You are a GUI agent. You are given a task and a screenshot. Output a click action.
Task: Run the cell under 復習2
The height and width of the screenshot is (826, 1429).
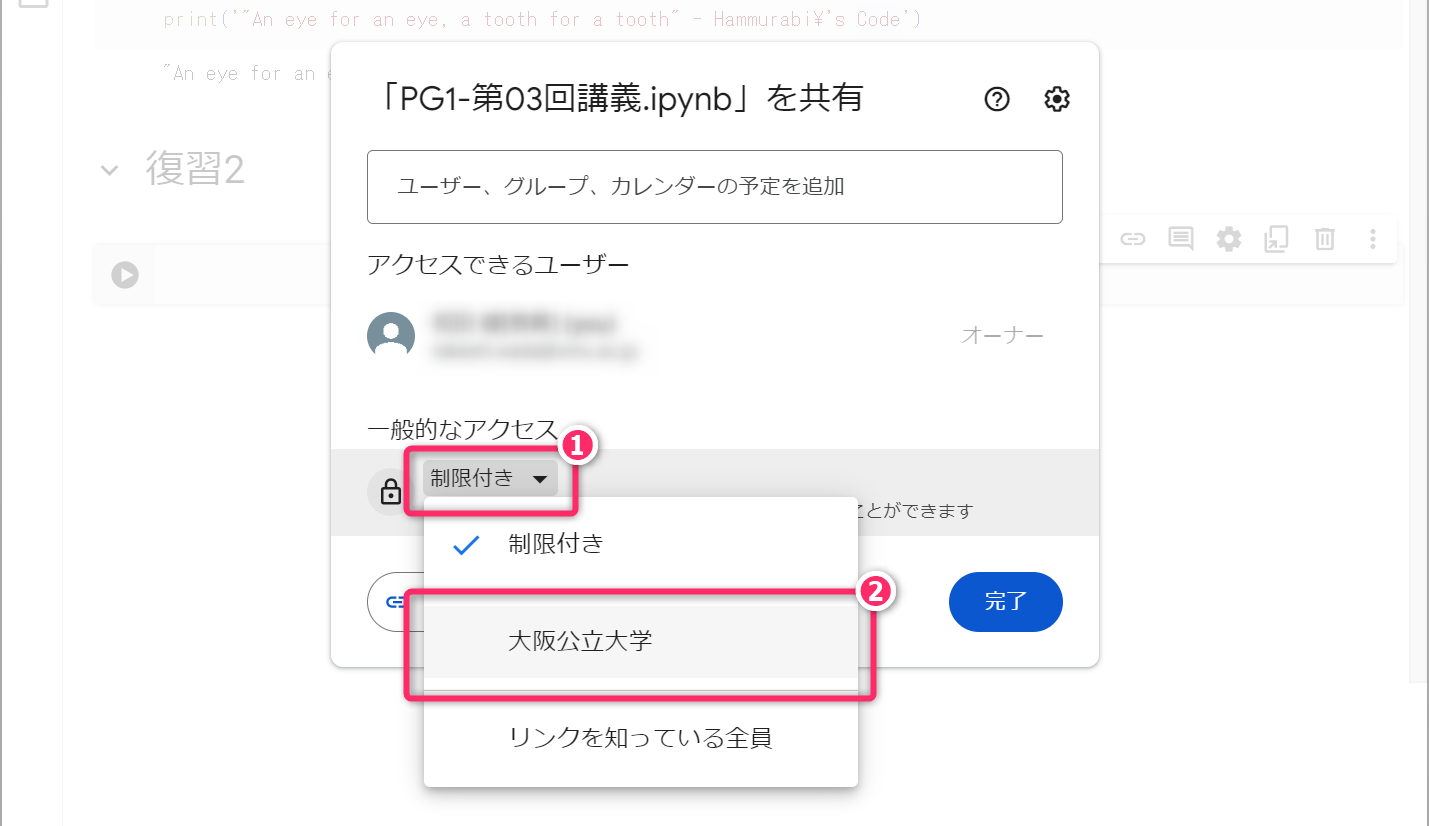coord(125,274)
